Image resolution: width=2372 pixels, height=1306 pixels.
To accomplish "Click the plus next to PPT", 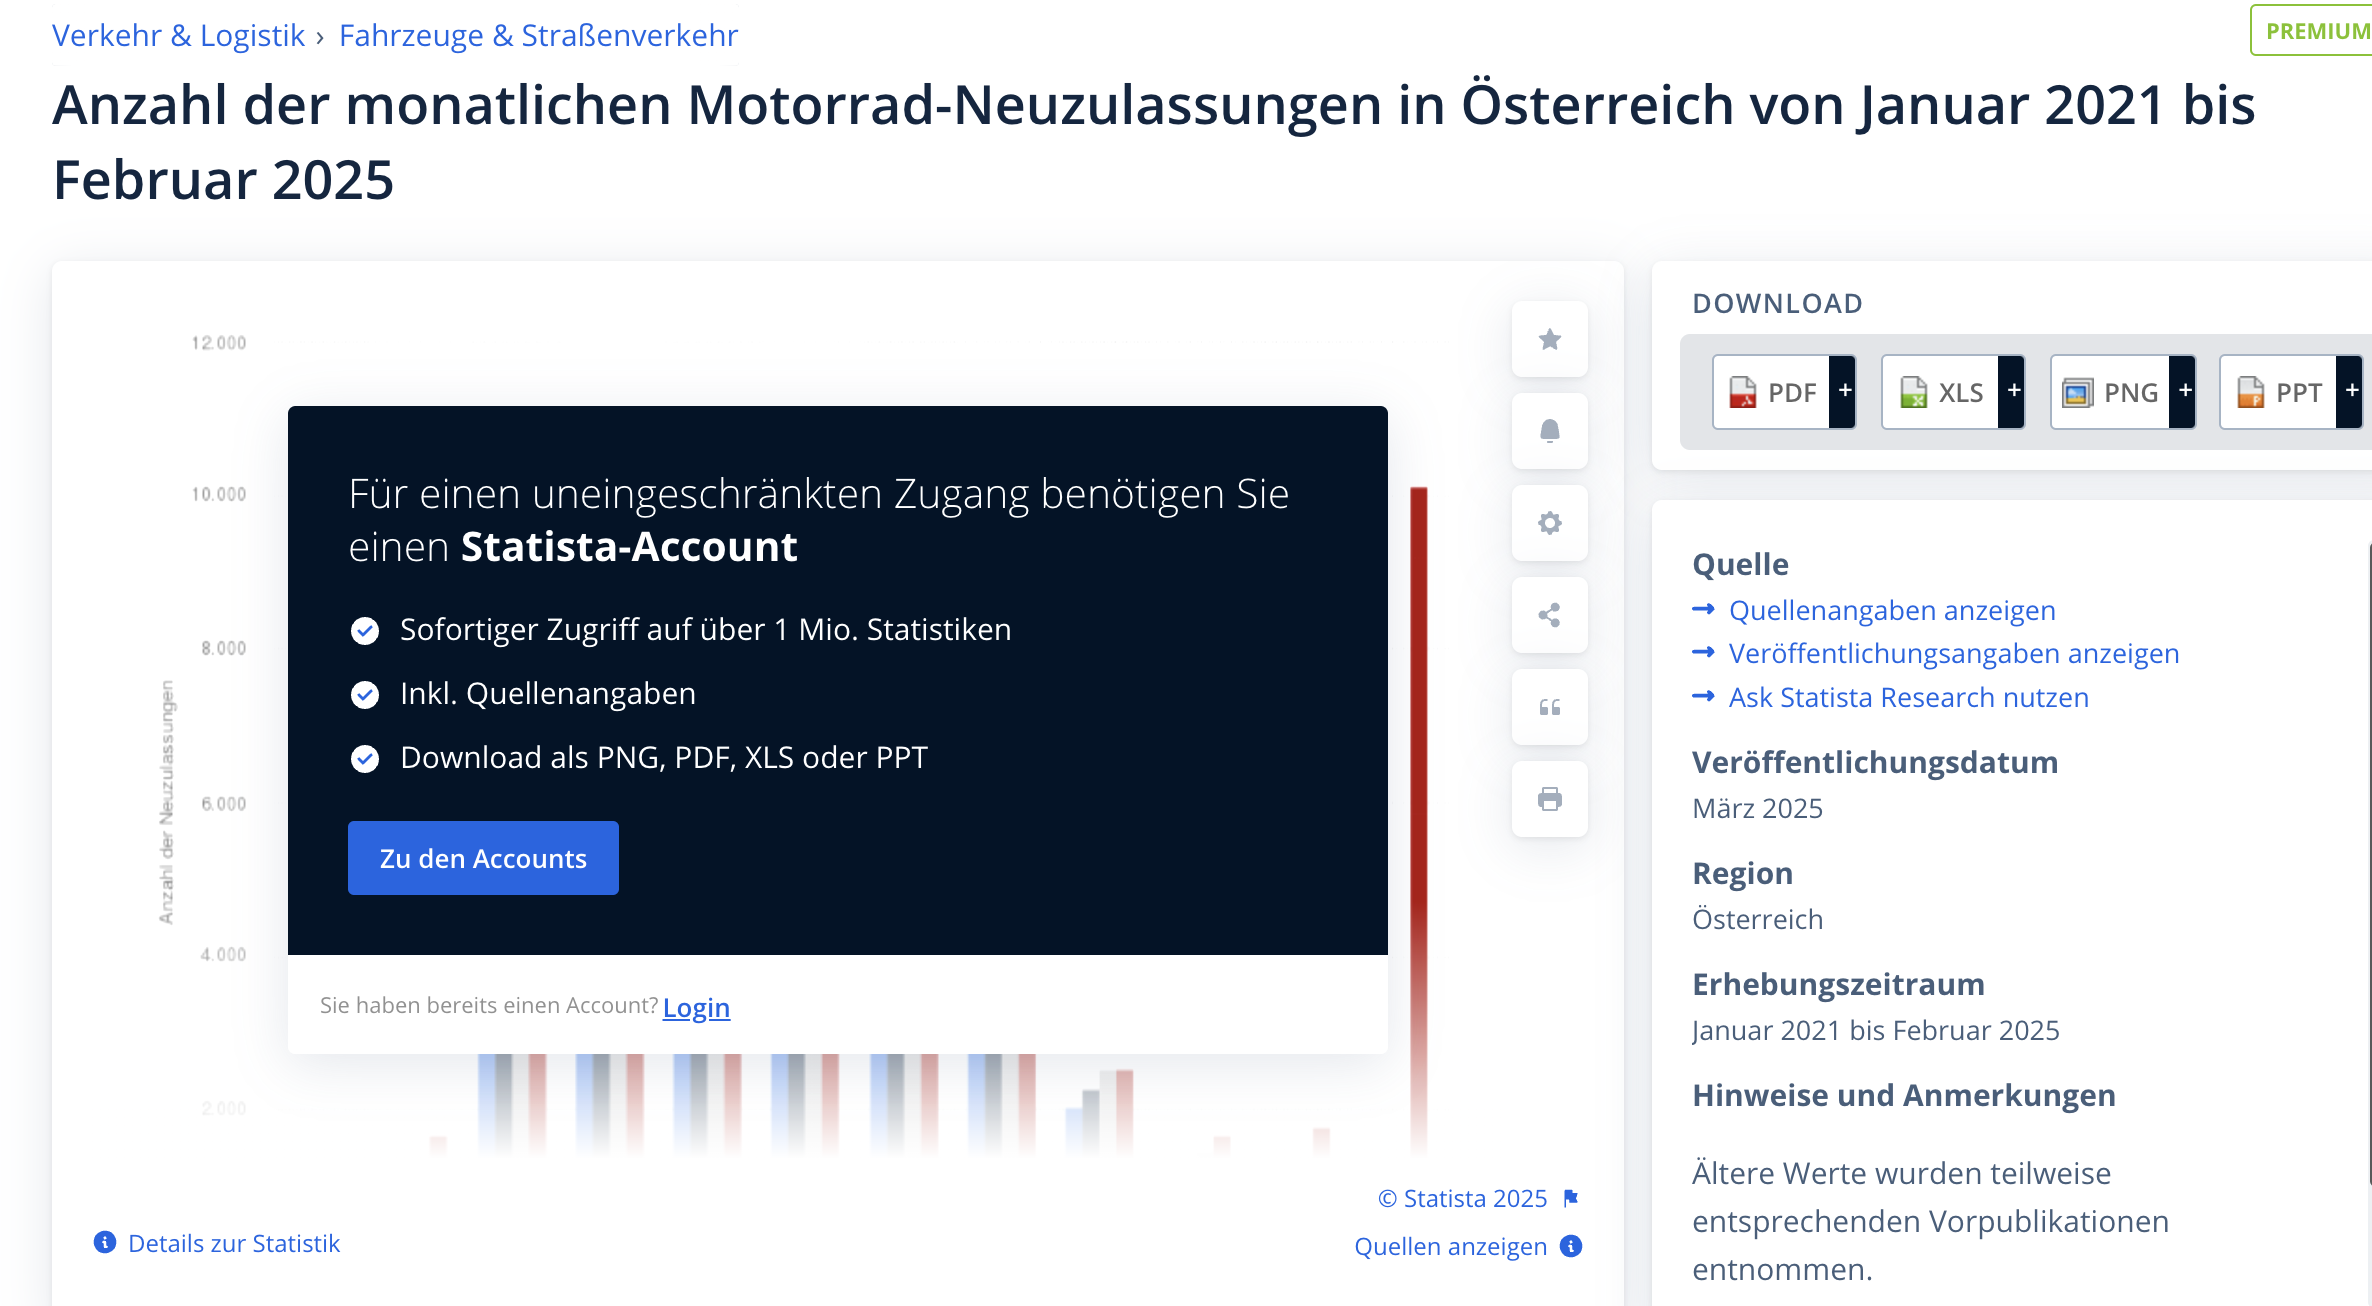I will tap(2351, 392).
